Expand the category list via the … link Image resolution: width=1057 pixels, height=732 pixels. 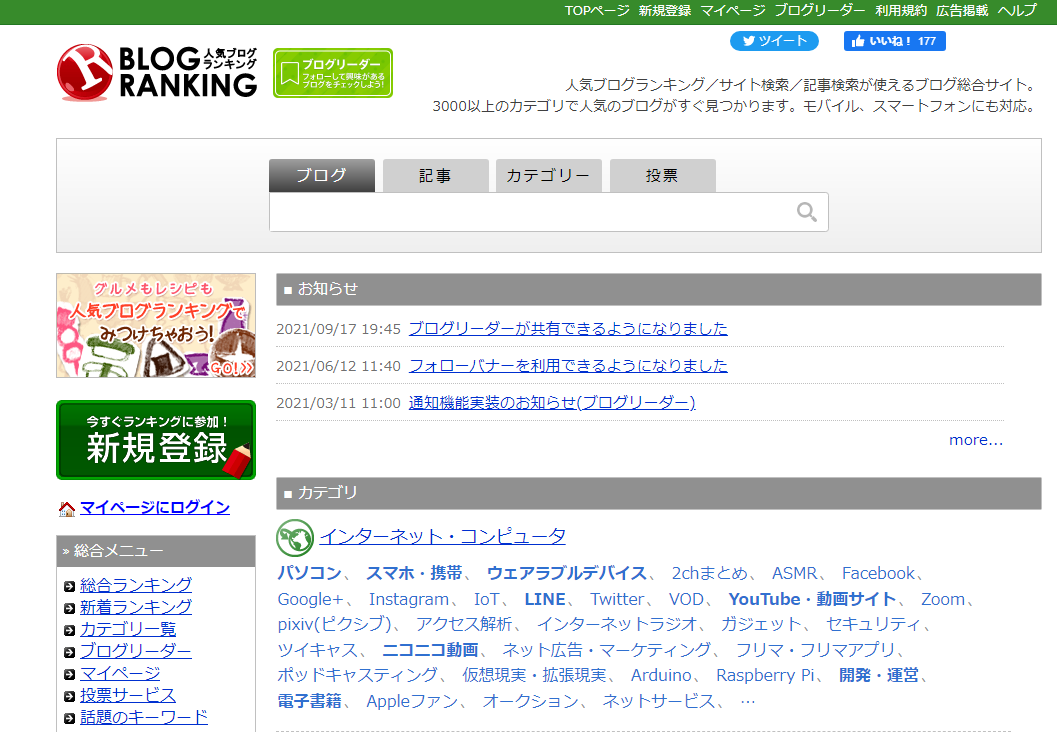point(747,701)
